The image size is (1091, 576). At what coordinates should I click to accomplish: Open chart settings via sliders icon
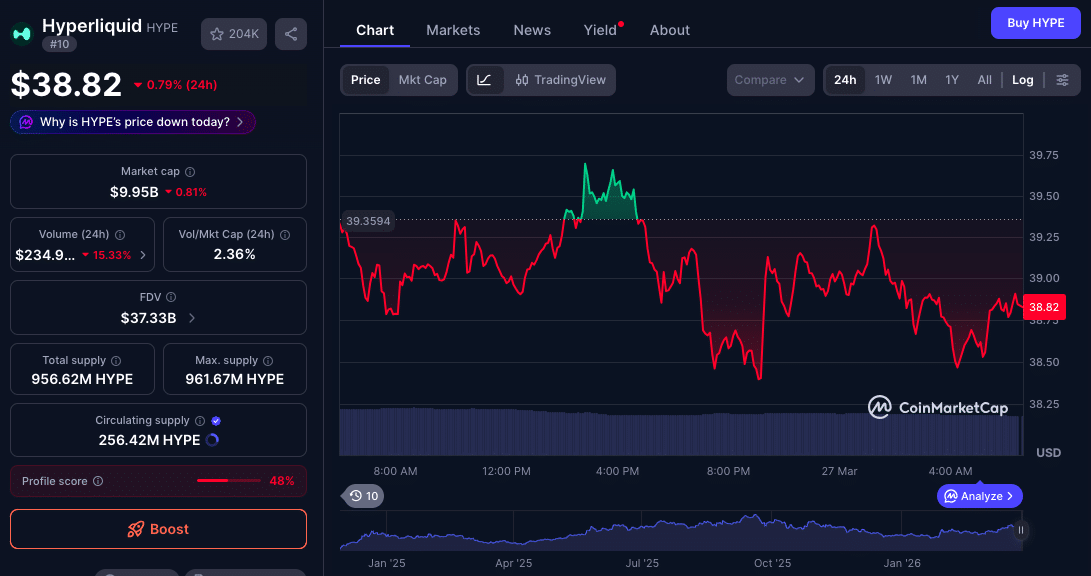pyautogui.click(x=1063, y=80)
